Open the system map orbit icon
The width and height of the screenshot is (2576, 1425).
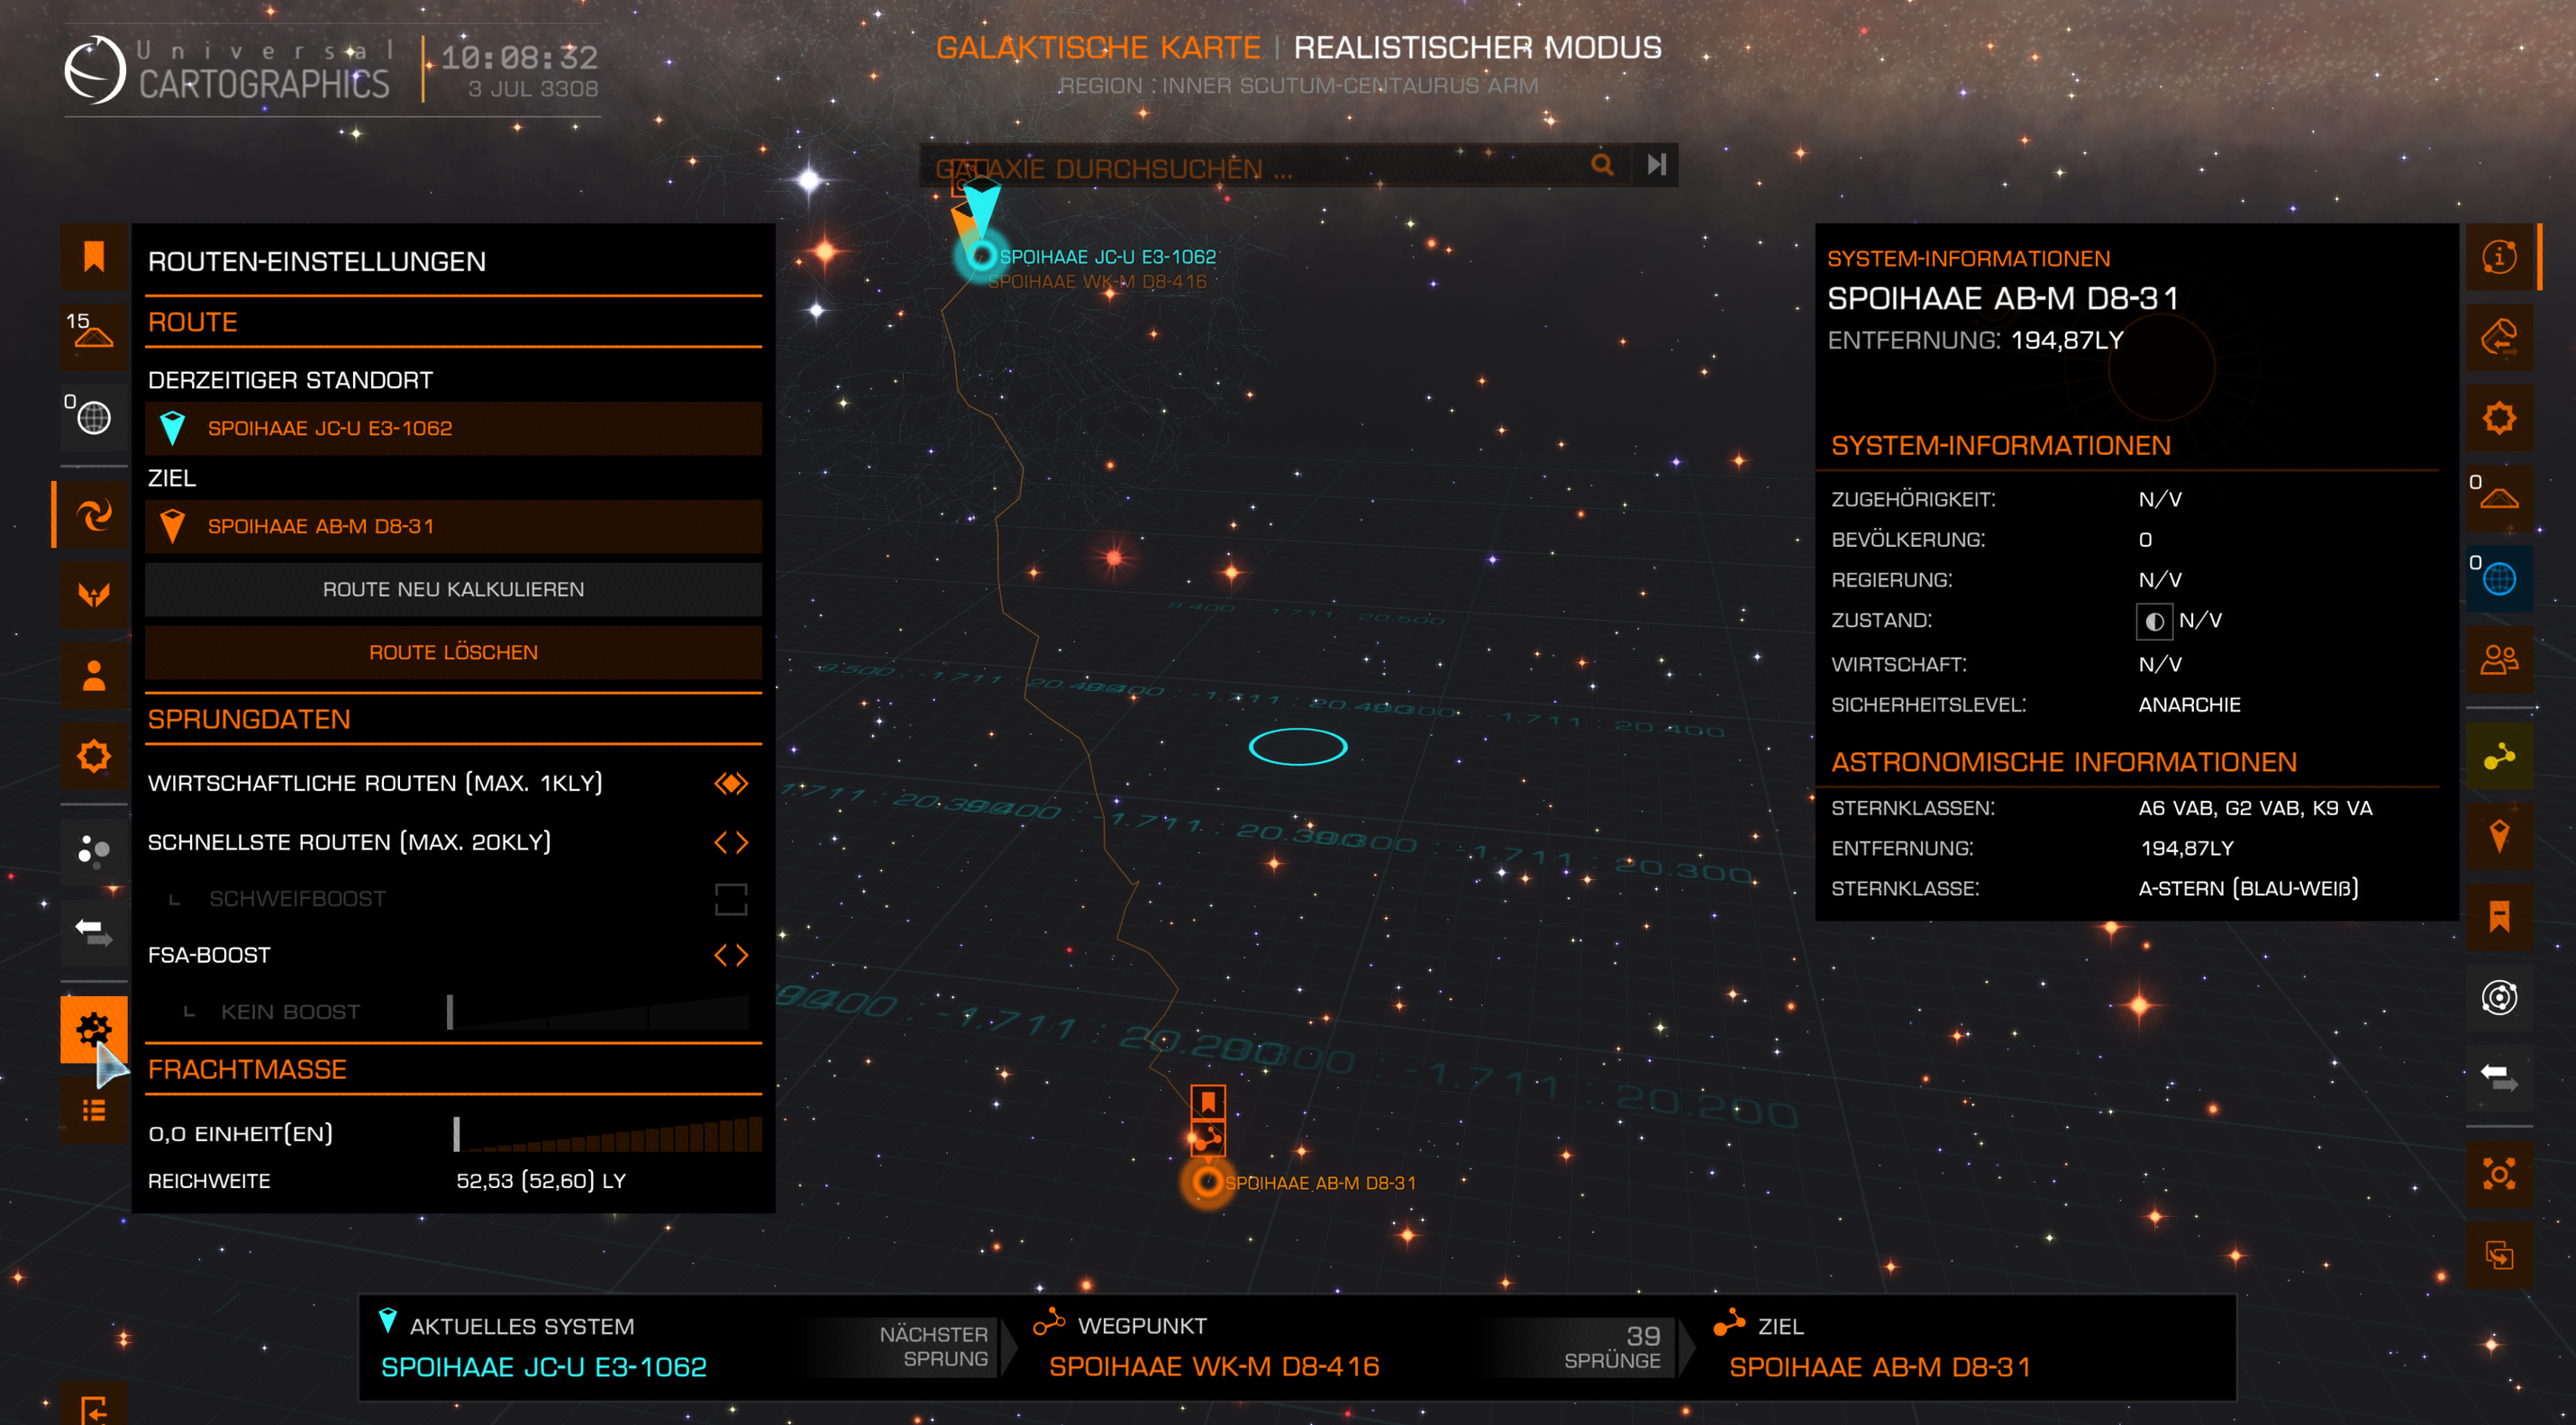[x=2499, y=997]
